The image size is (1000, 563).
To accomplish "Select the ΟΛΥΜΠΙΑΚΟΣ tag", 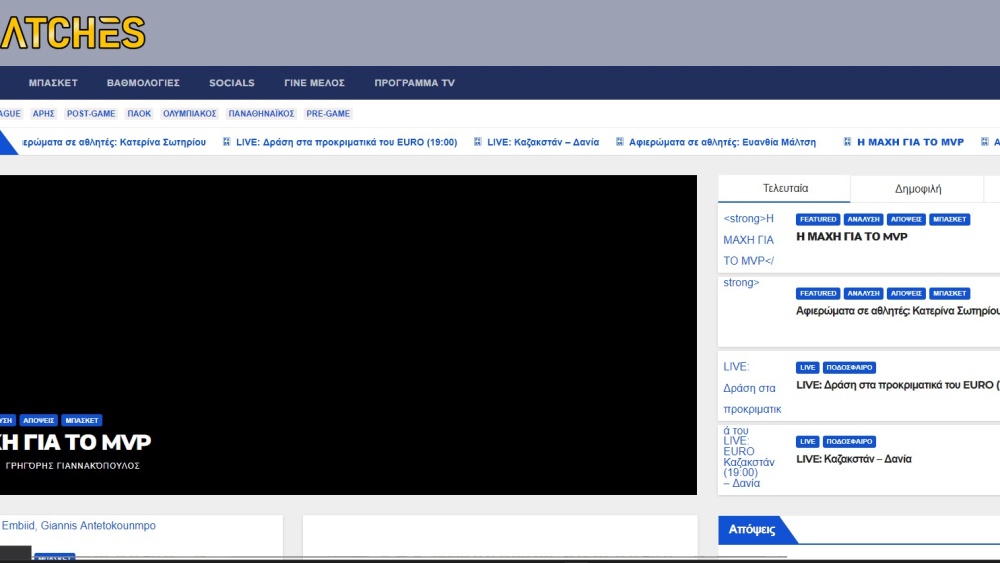I will click(x=190, y=114).
